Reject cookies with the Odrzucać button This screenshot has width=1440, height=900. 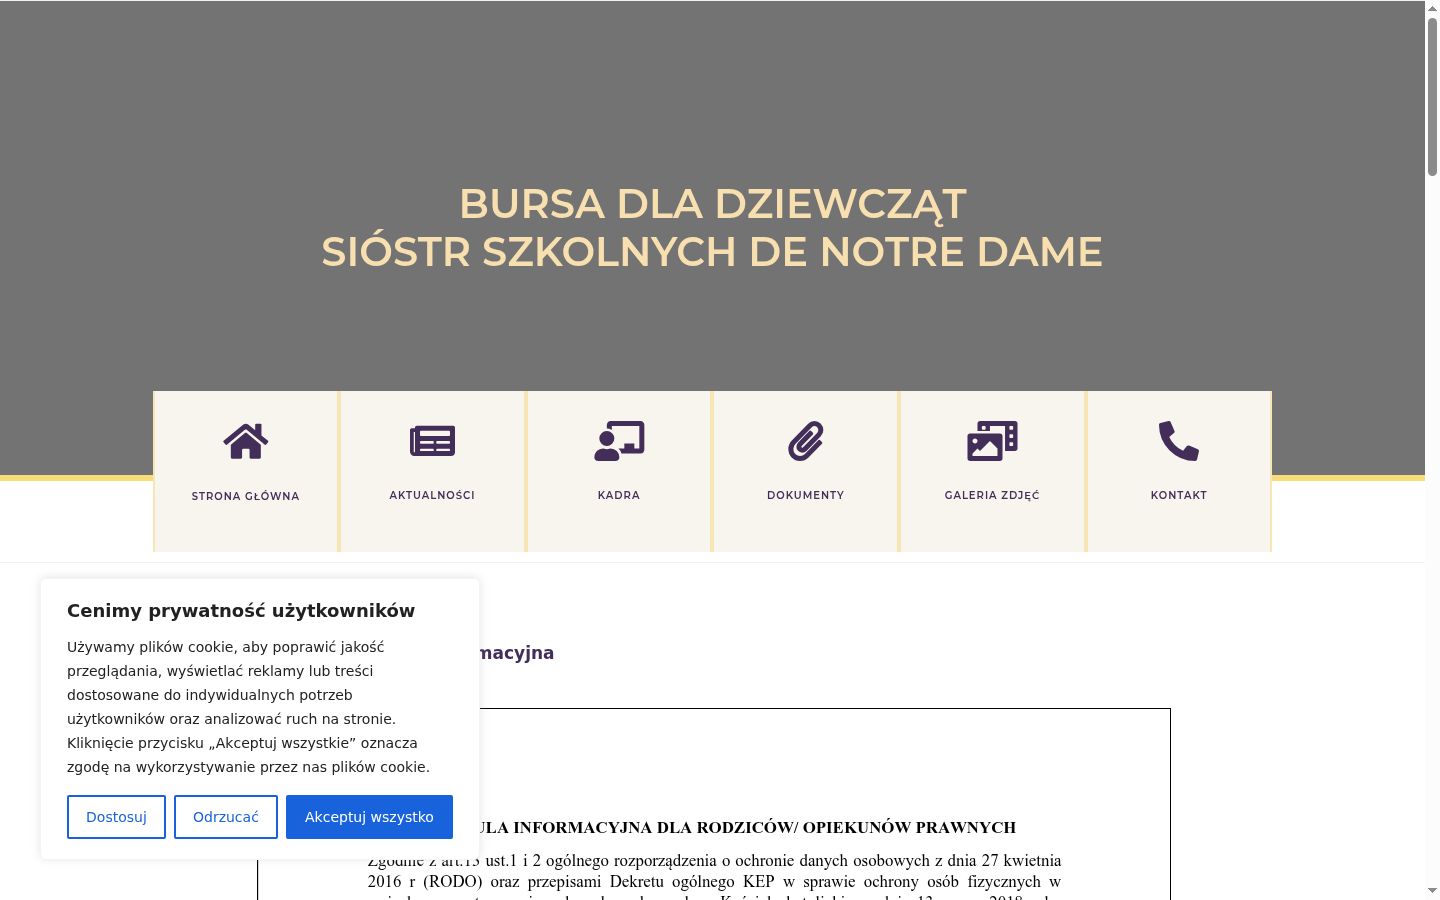coord(226,817)
